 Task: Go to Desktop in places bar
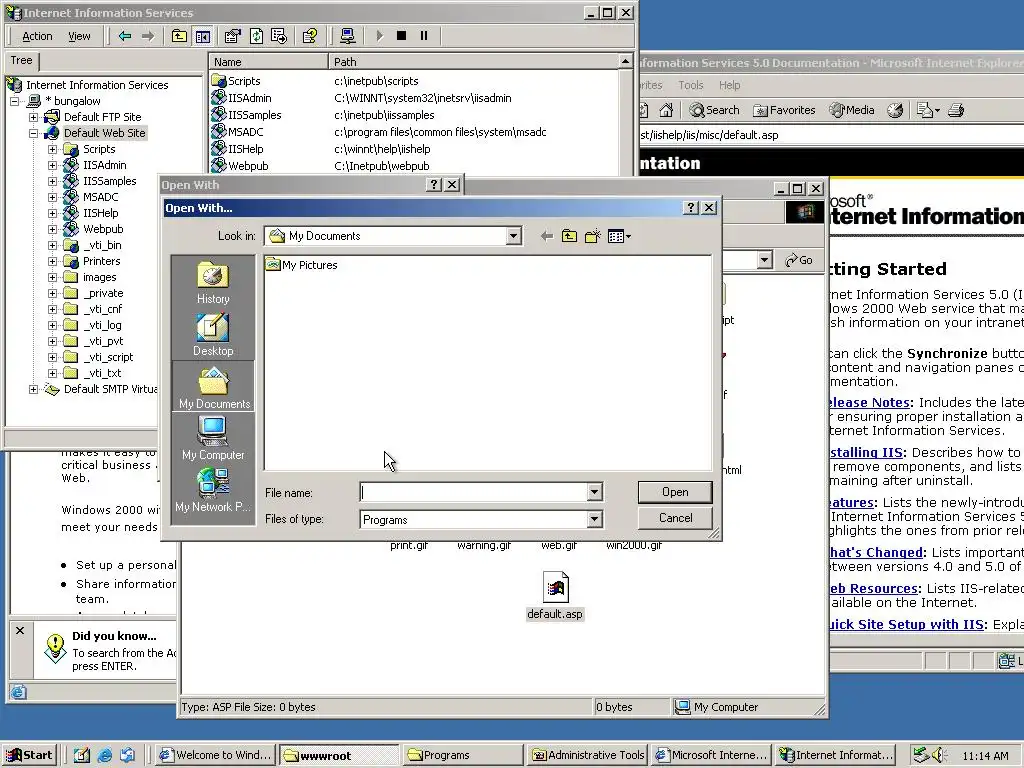213,335
